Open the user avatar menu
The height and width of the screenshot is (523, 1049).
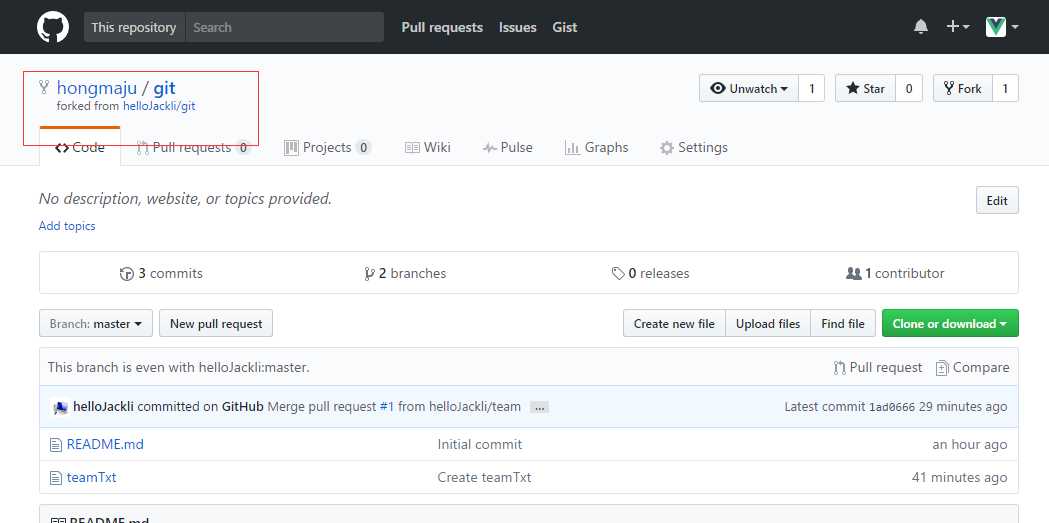pyautogui.click(x=1002, y=27)
